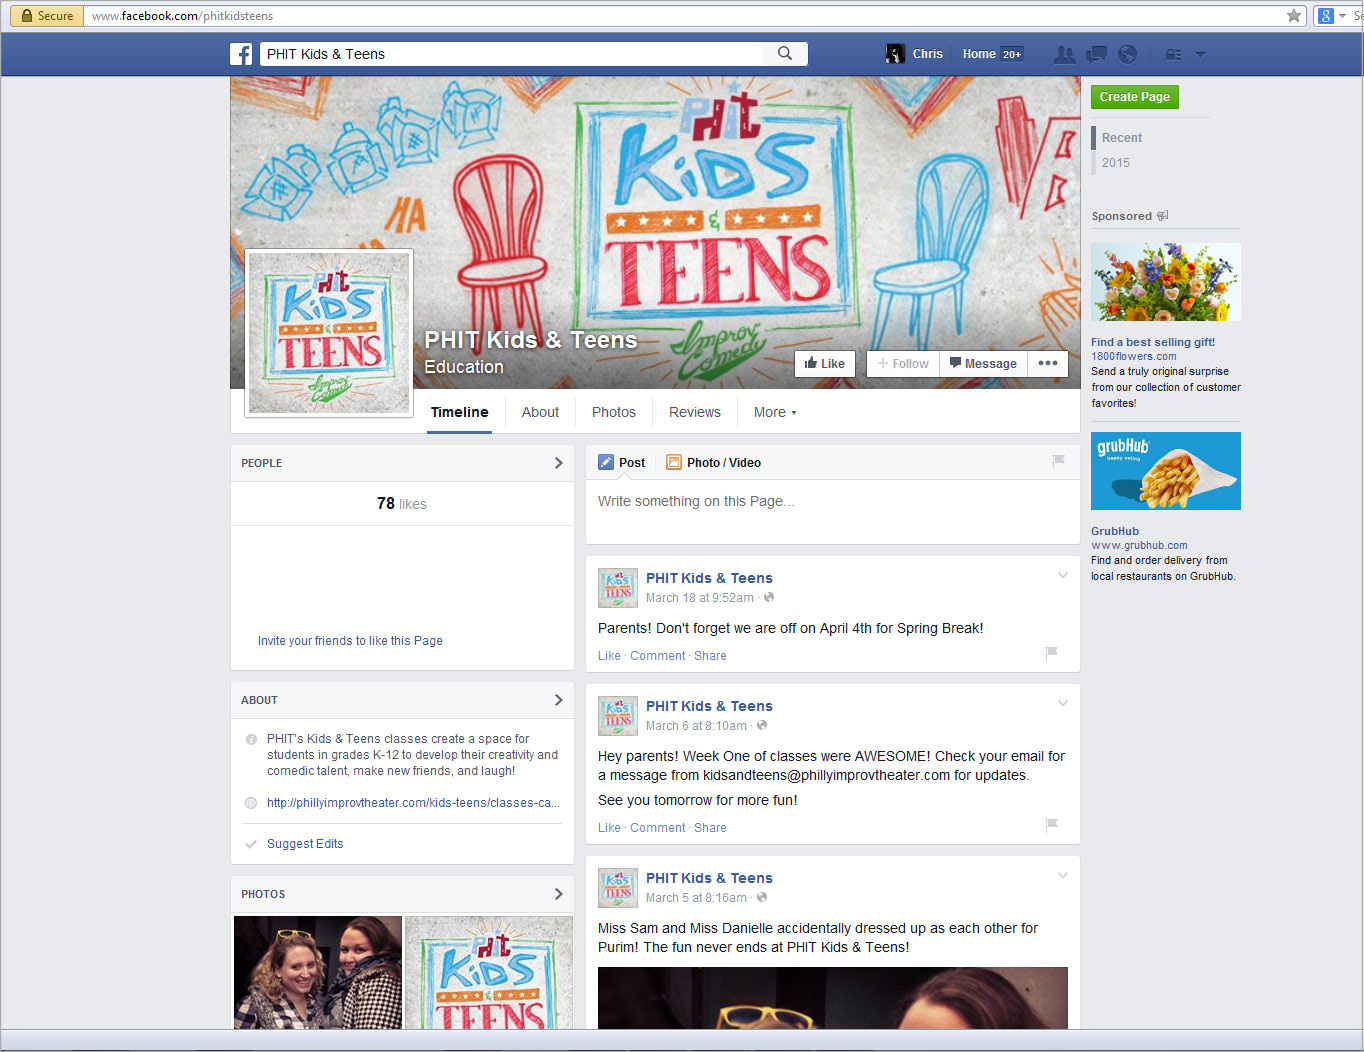Image resolution: width=1364 pixels, height=1052 pixels.
Task: Click the Message button
Action: point(983,363)
